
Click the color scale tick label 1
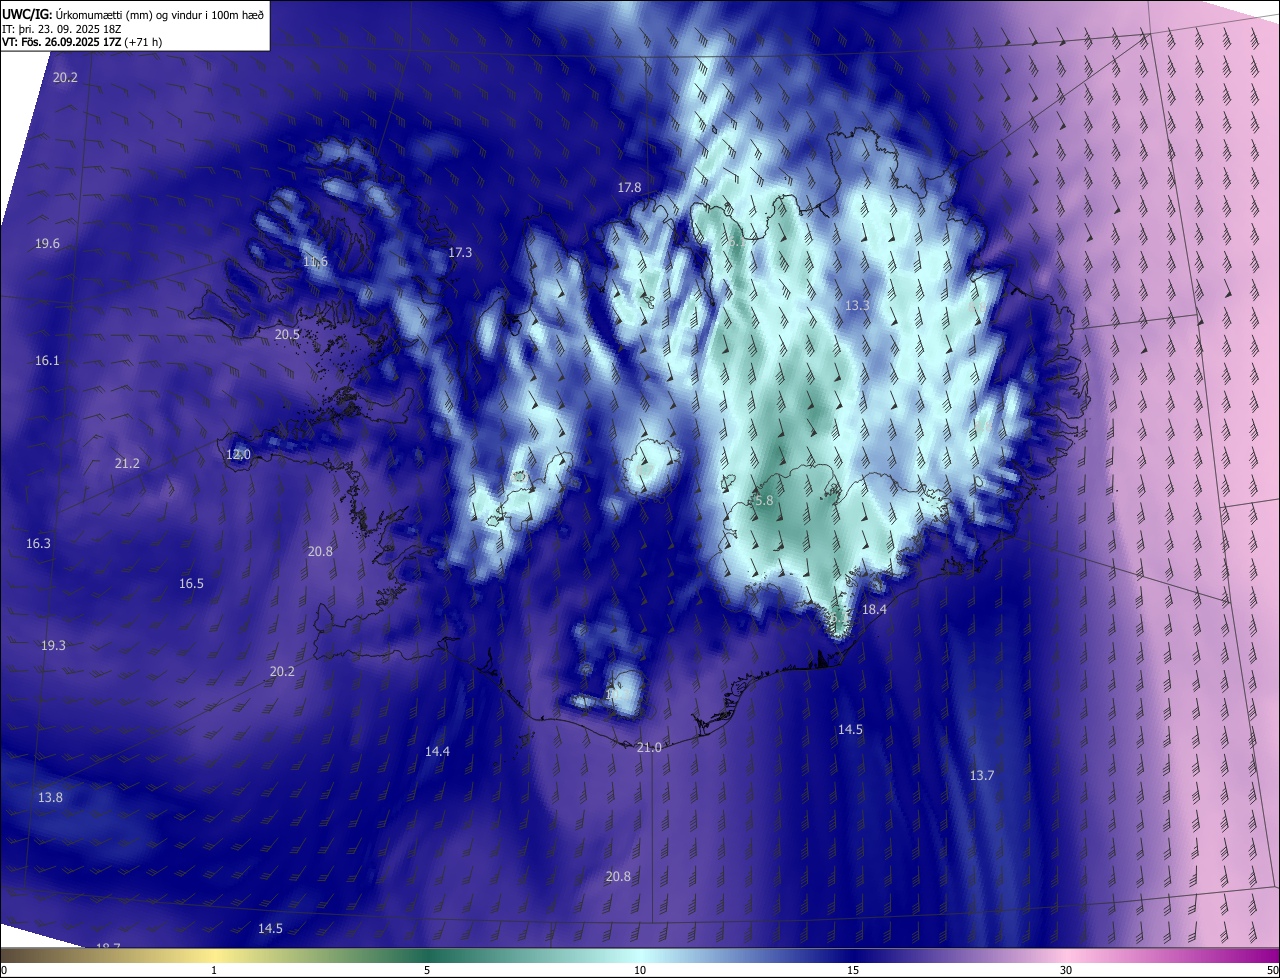coord(214,970)
